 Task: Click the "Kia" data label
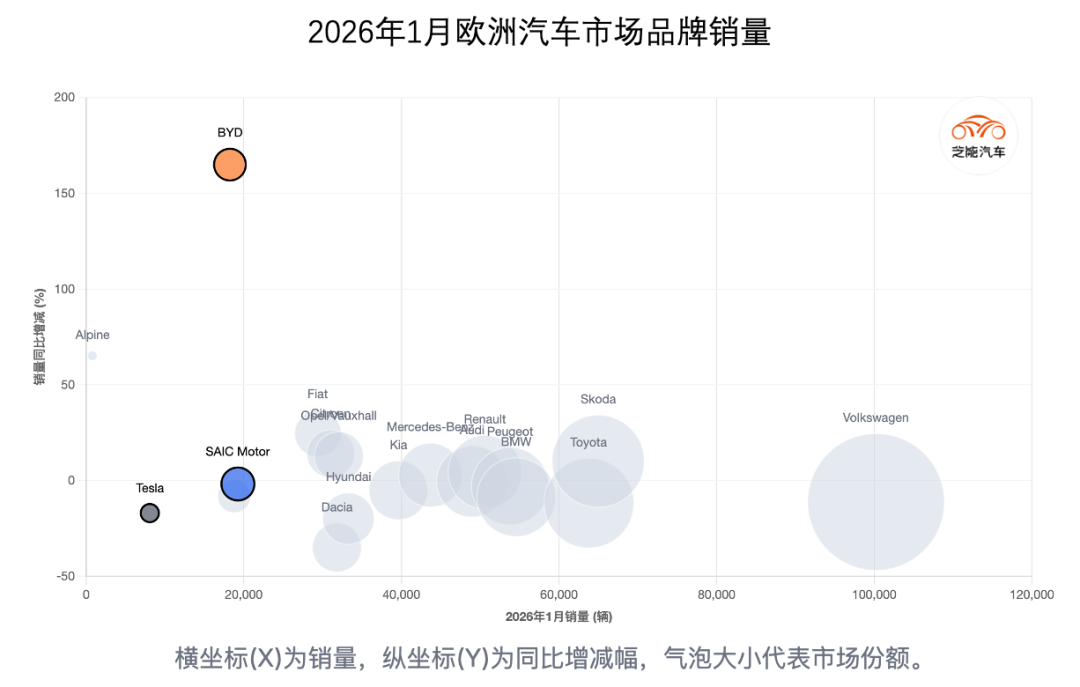pyautogui.click(x=398, y=445)
